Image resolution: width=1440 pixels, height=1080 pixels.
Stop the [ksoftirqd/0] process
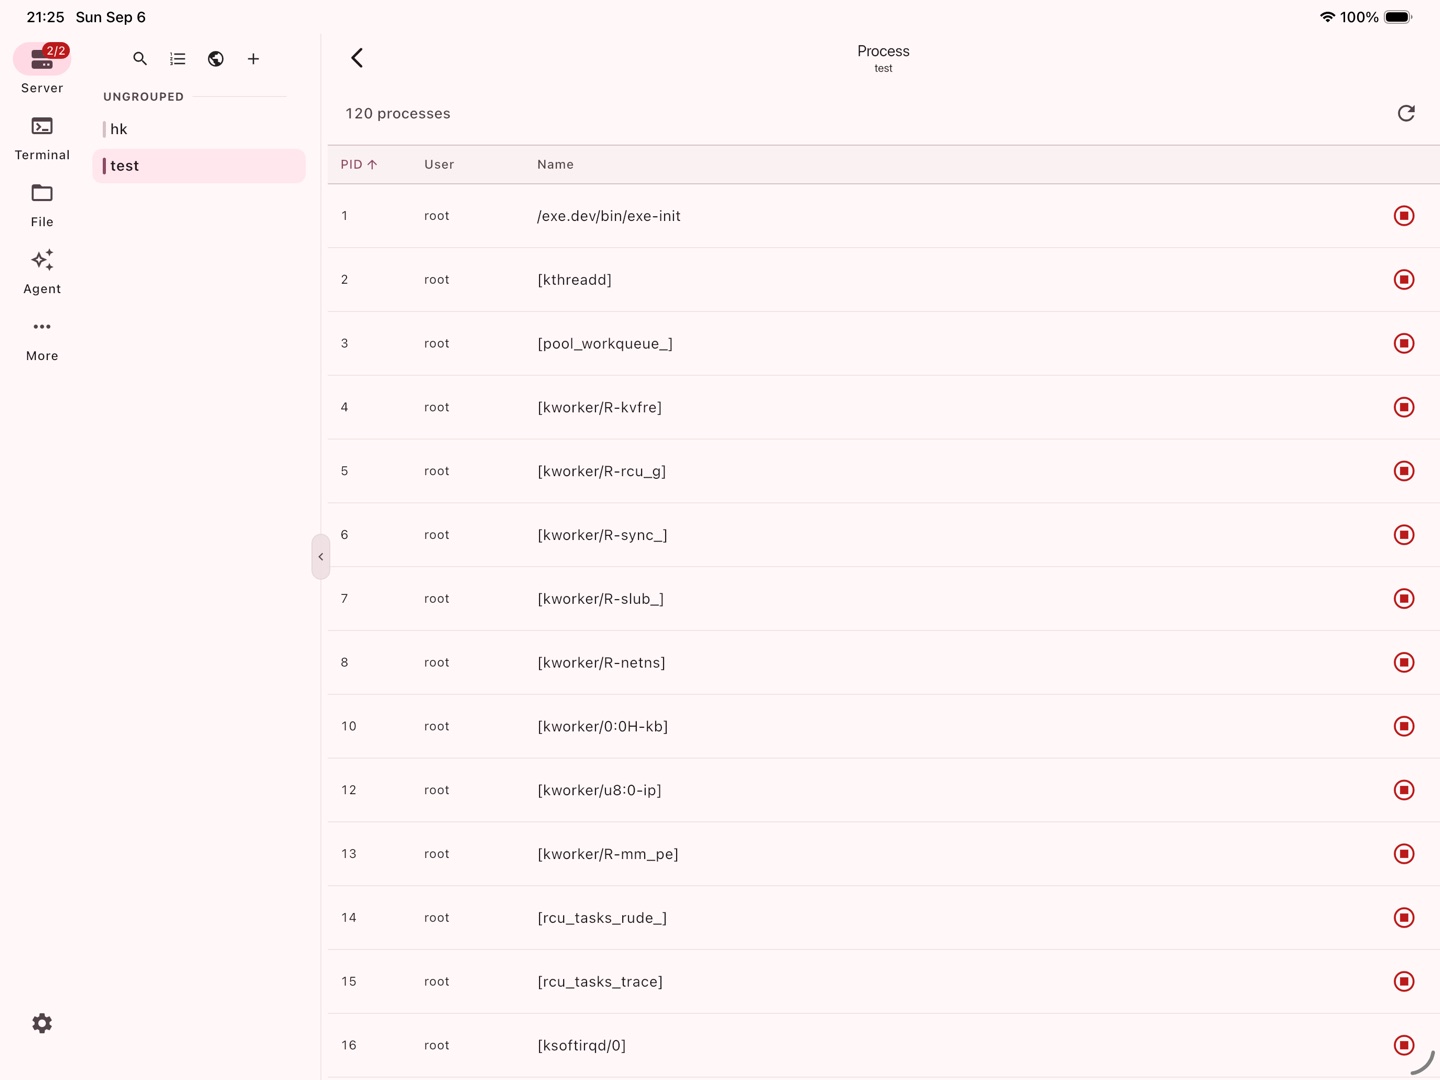coord(1404,1045)
